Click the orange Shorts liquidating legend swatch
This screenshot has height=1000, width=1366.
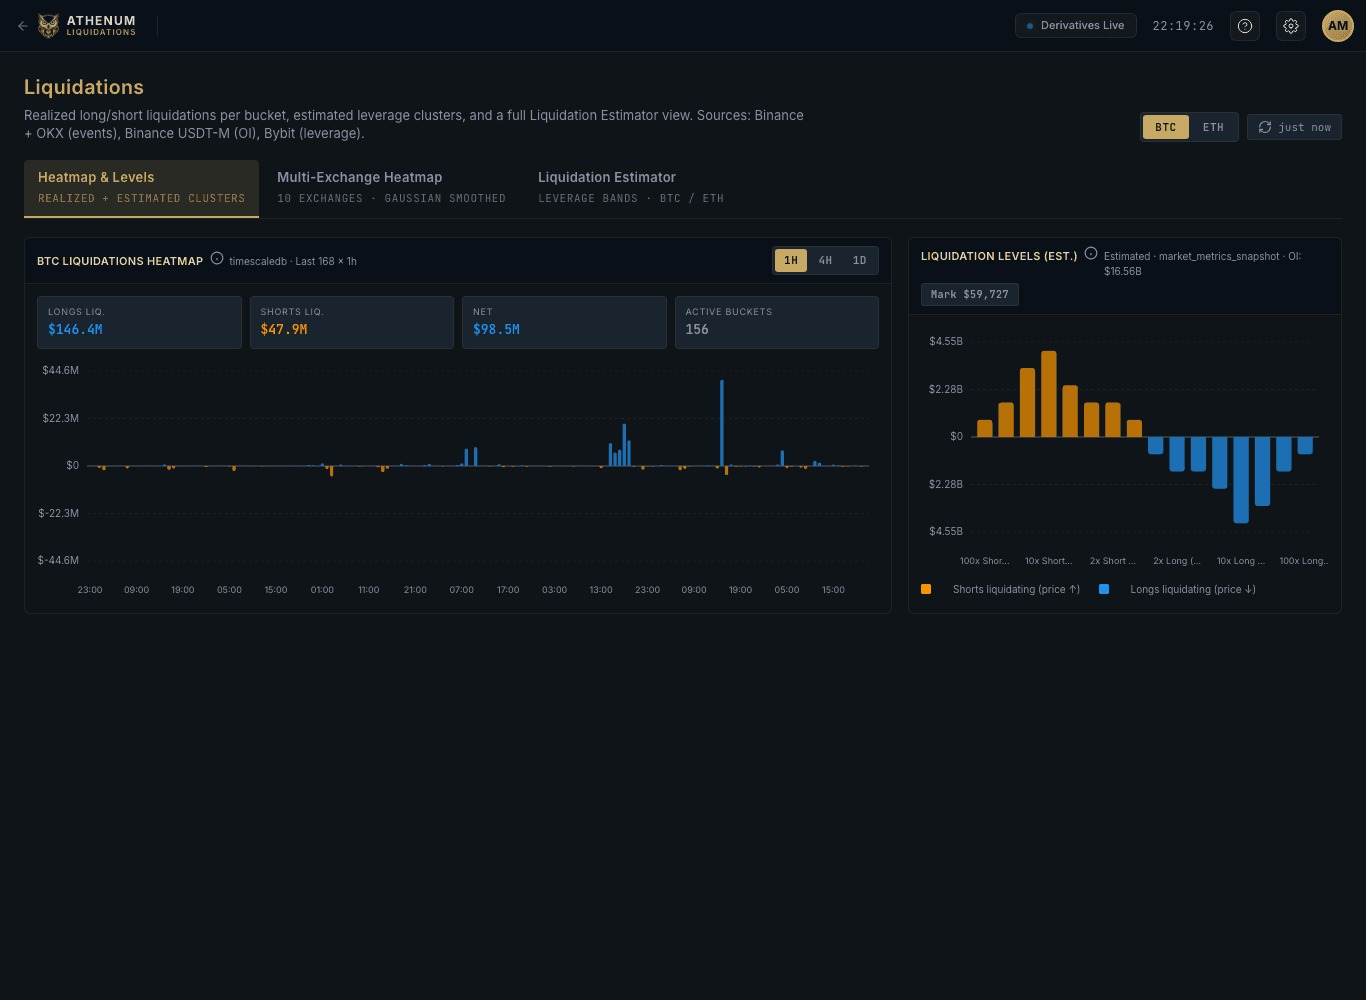pyautogui.click(x=926, y=589)
